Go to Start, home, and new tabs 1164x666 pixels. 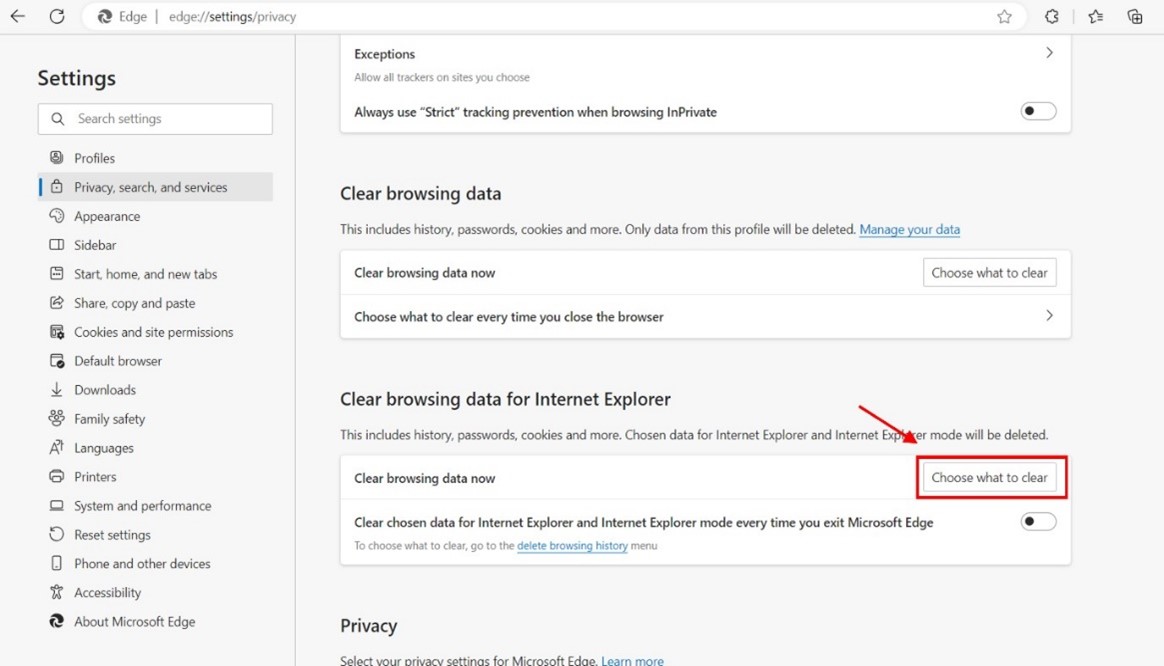[x=146, y=274]
